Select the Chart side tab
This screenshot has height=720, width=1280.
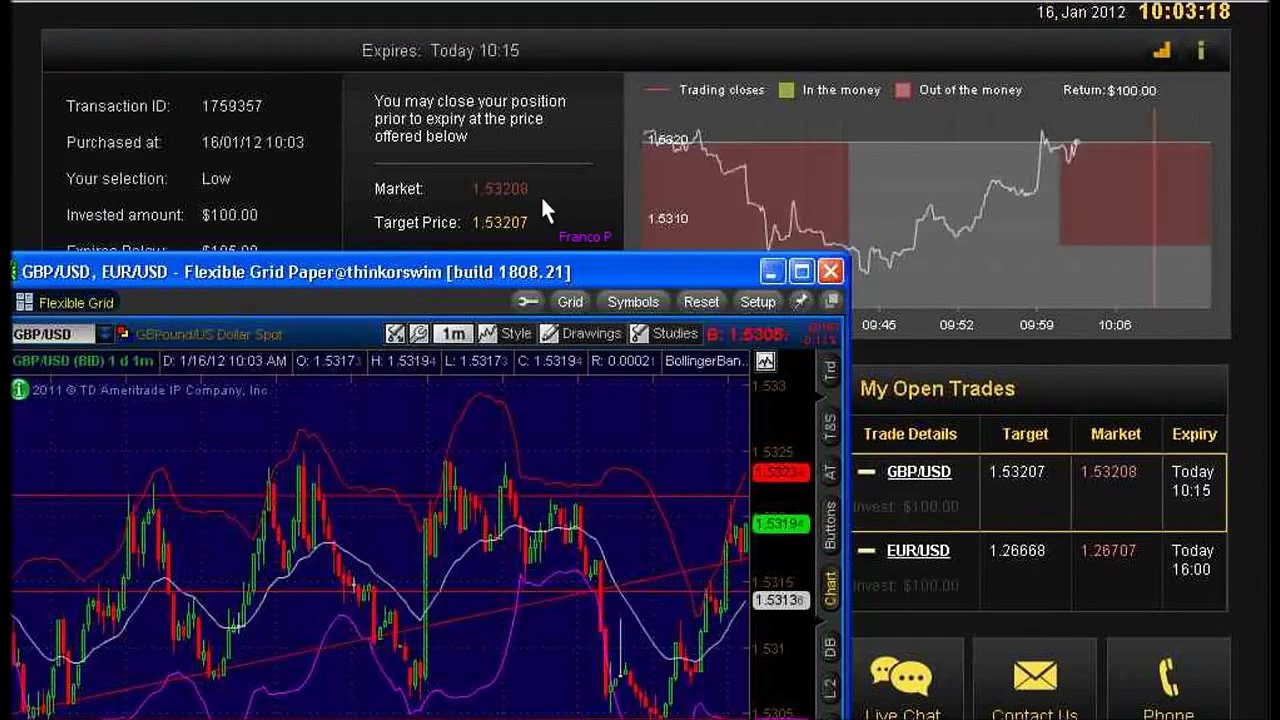point(830,588)
